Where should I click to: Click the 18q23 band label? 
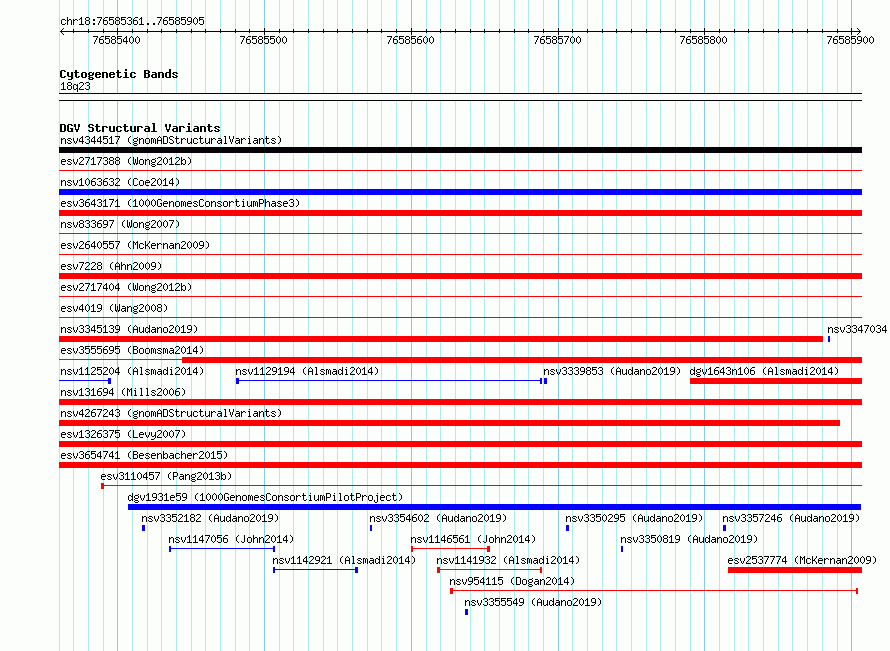click(75, 86)
